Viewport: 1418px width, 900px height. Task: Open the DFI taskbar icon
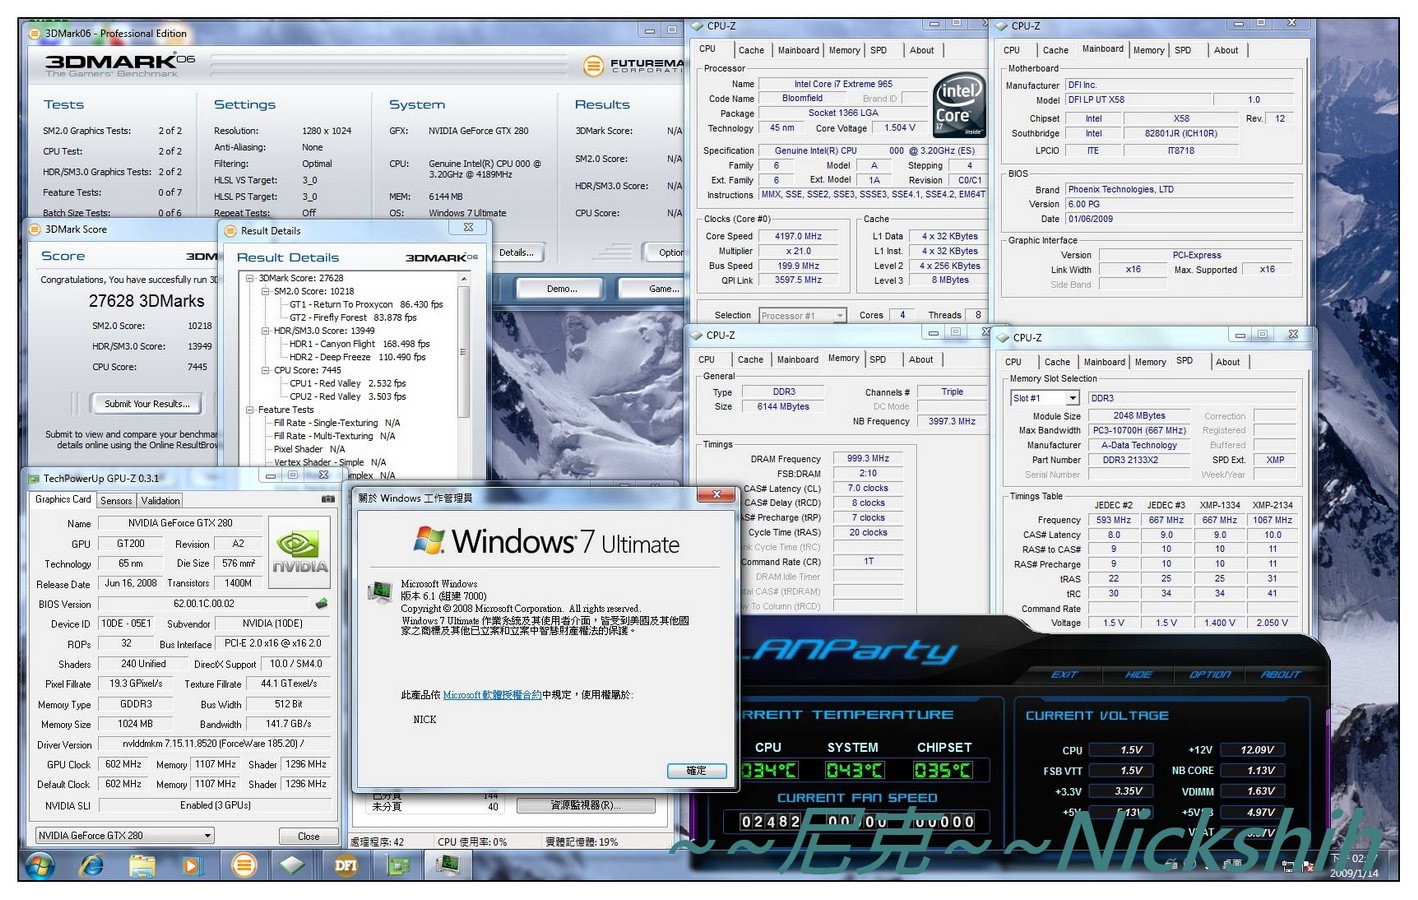(346, 865)
